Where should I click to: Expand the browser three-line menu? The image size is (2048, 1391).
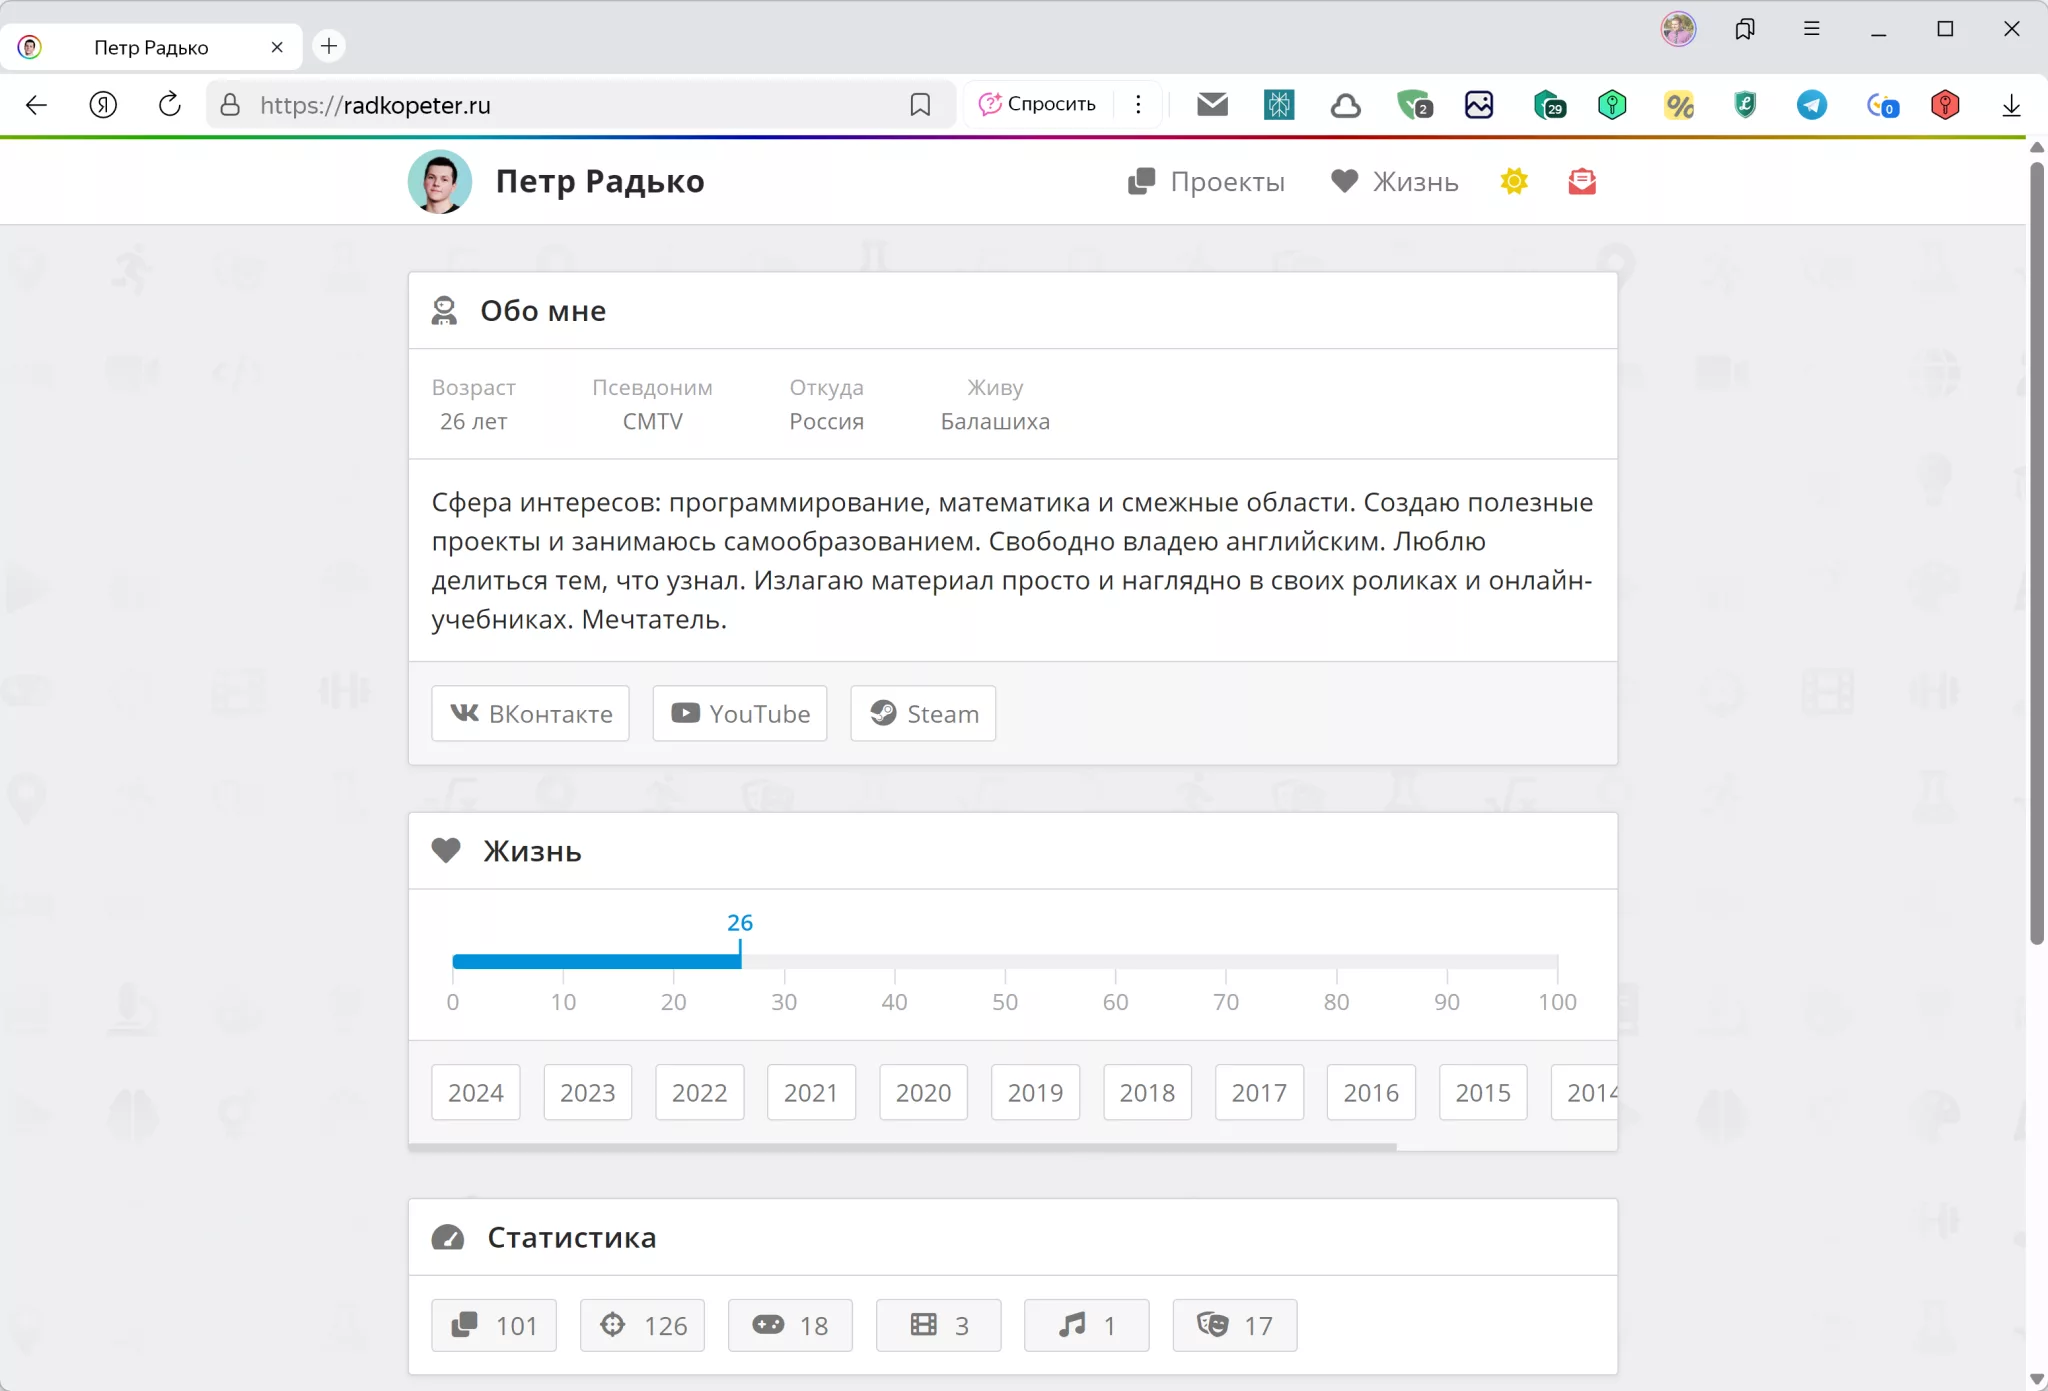tap(1811, 29)
